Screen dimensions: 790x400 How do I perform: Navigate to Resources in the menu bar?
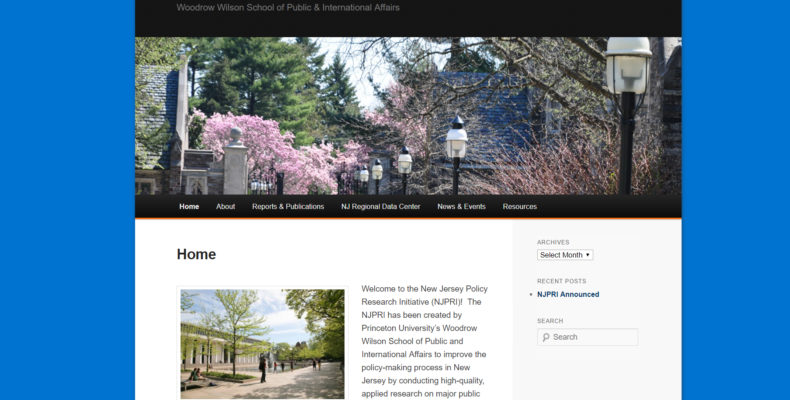[x=519, y=207]
